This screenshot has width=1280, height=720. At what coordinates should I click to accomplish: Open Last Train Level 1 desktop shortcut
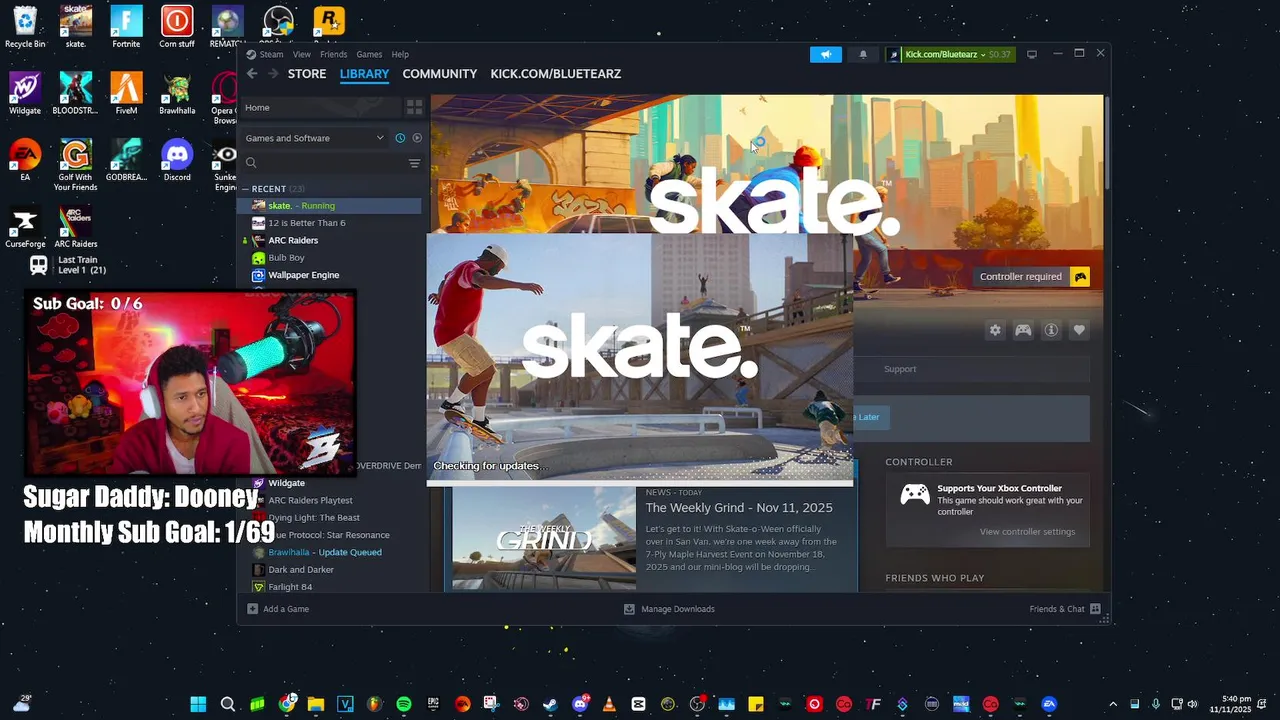(68, 265)
